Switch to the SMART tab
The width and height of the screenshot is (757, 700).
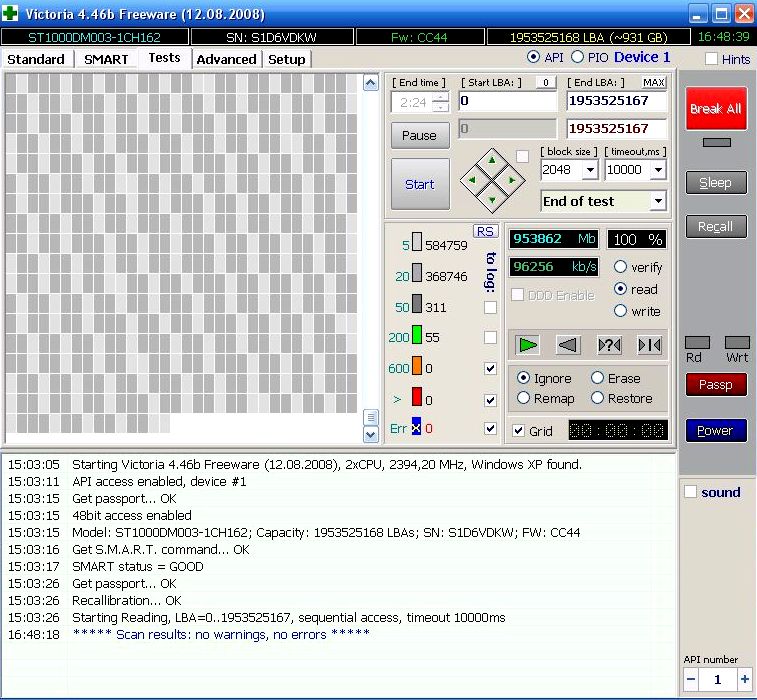coord(106,59)
